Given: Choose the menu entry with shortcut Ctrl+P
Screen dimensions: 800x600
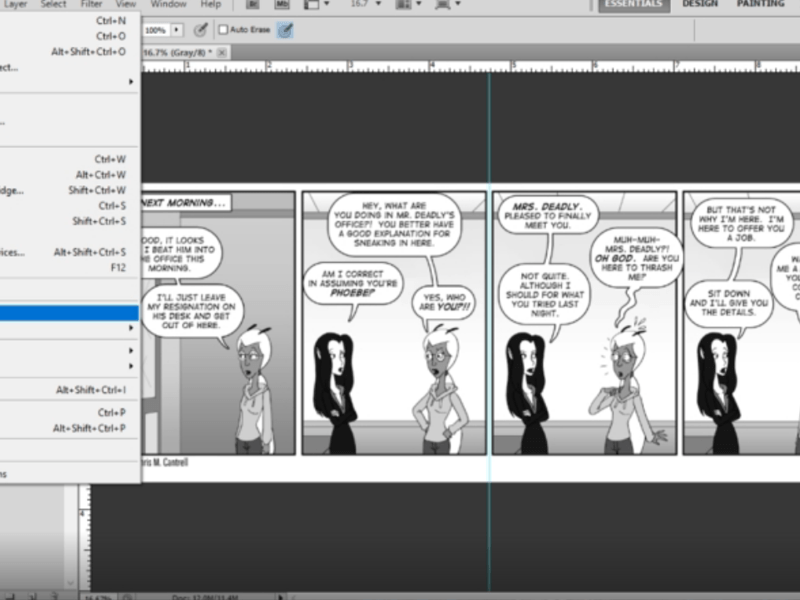Looking at the screenshot, I should [70, 412].
